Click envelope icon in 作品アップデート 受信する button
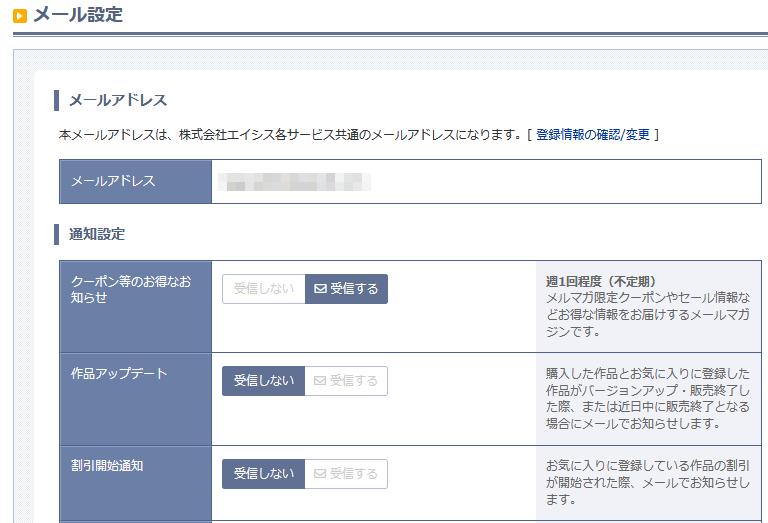This screenshot has height=523, width=768. click(x=320, y=380)
